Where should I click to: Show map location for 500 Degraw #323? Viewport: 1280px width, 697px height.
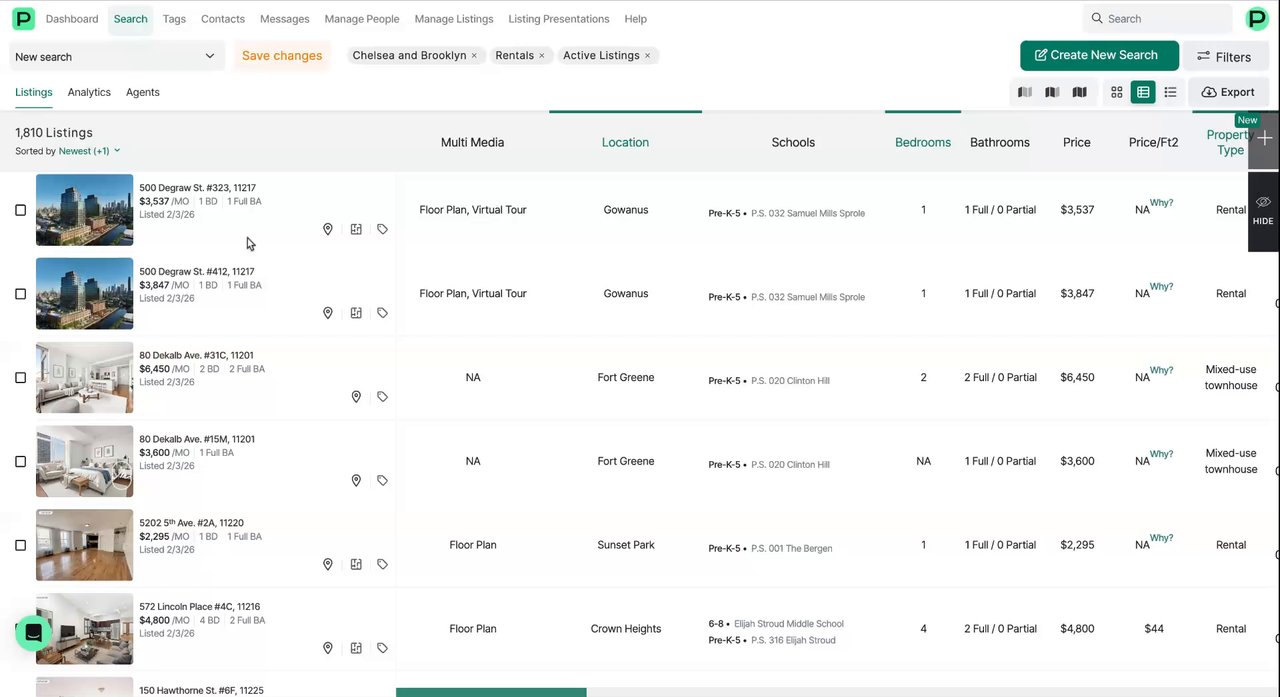[x=327, y=229]
